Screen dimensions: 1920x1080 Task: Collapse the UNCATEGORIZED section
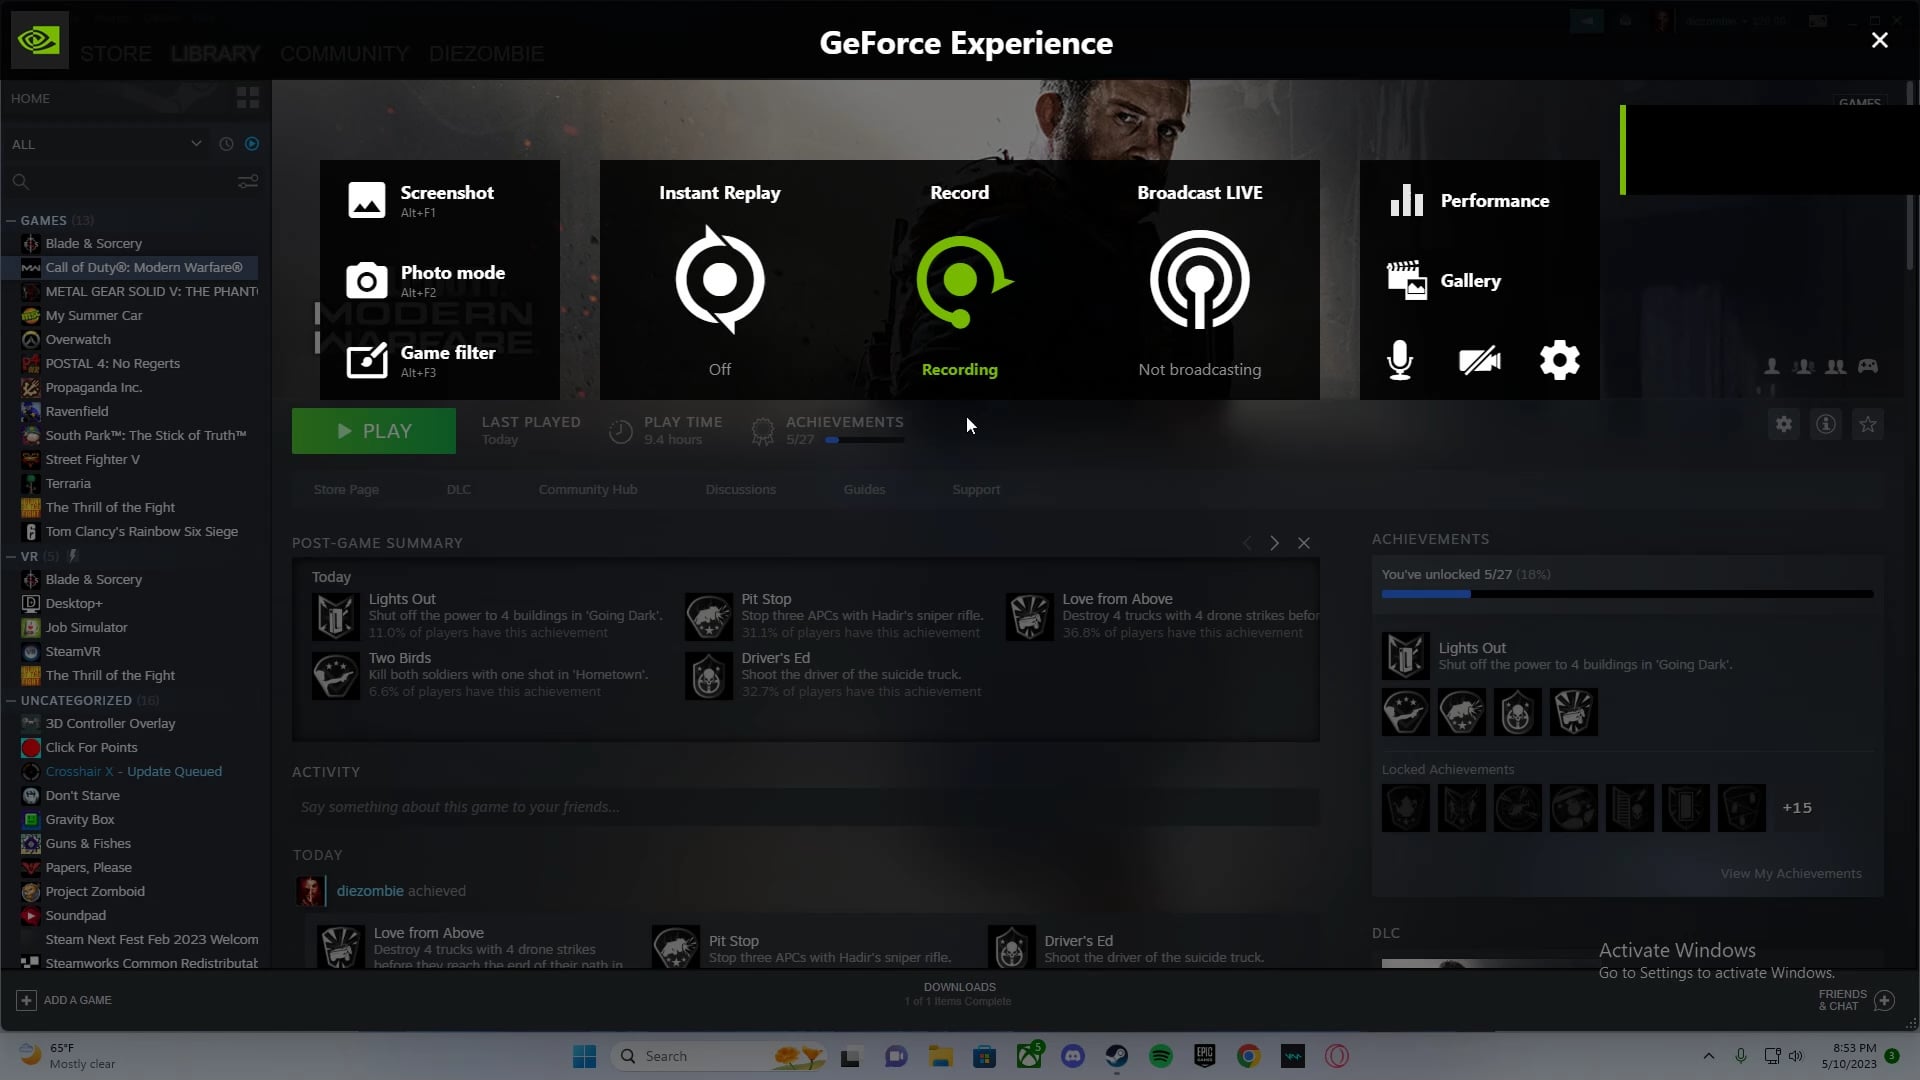[x=12, y=700]
